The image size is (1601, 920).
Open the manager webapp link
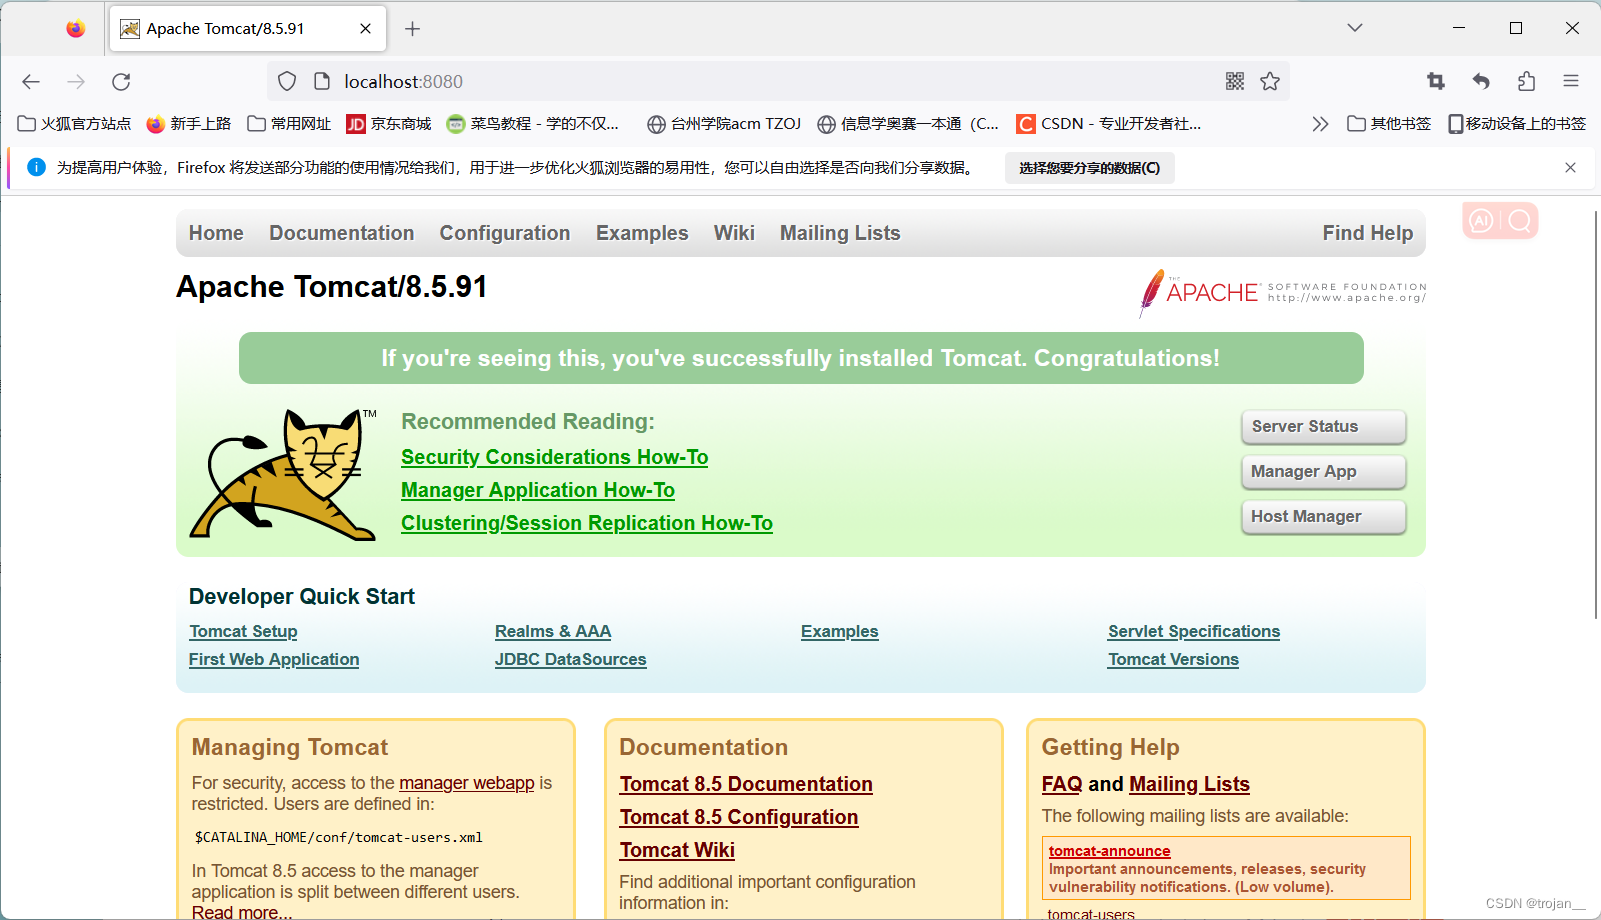[x=467, y=783]
